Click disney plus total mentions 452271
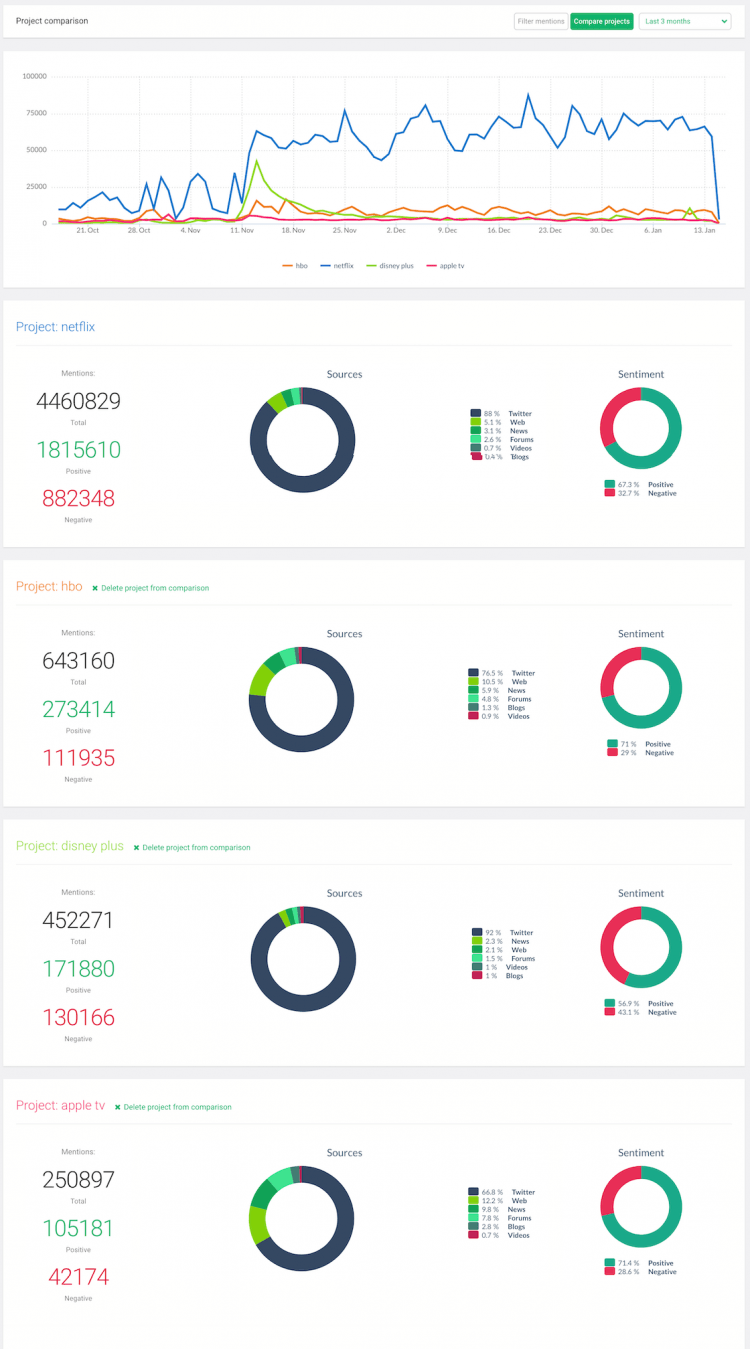 tap(78, 920)
